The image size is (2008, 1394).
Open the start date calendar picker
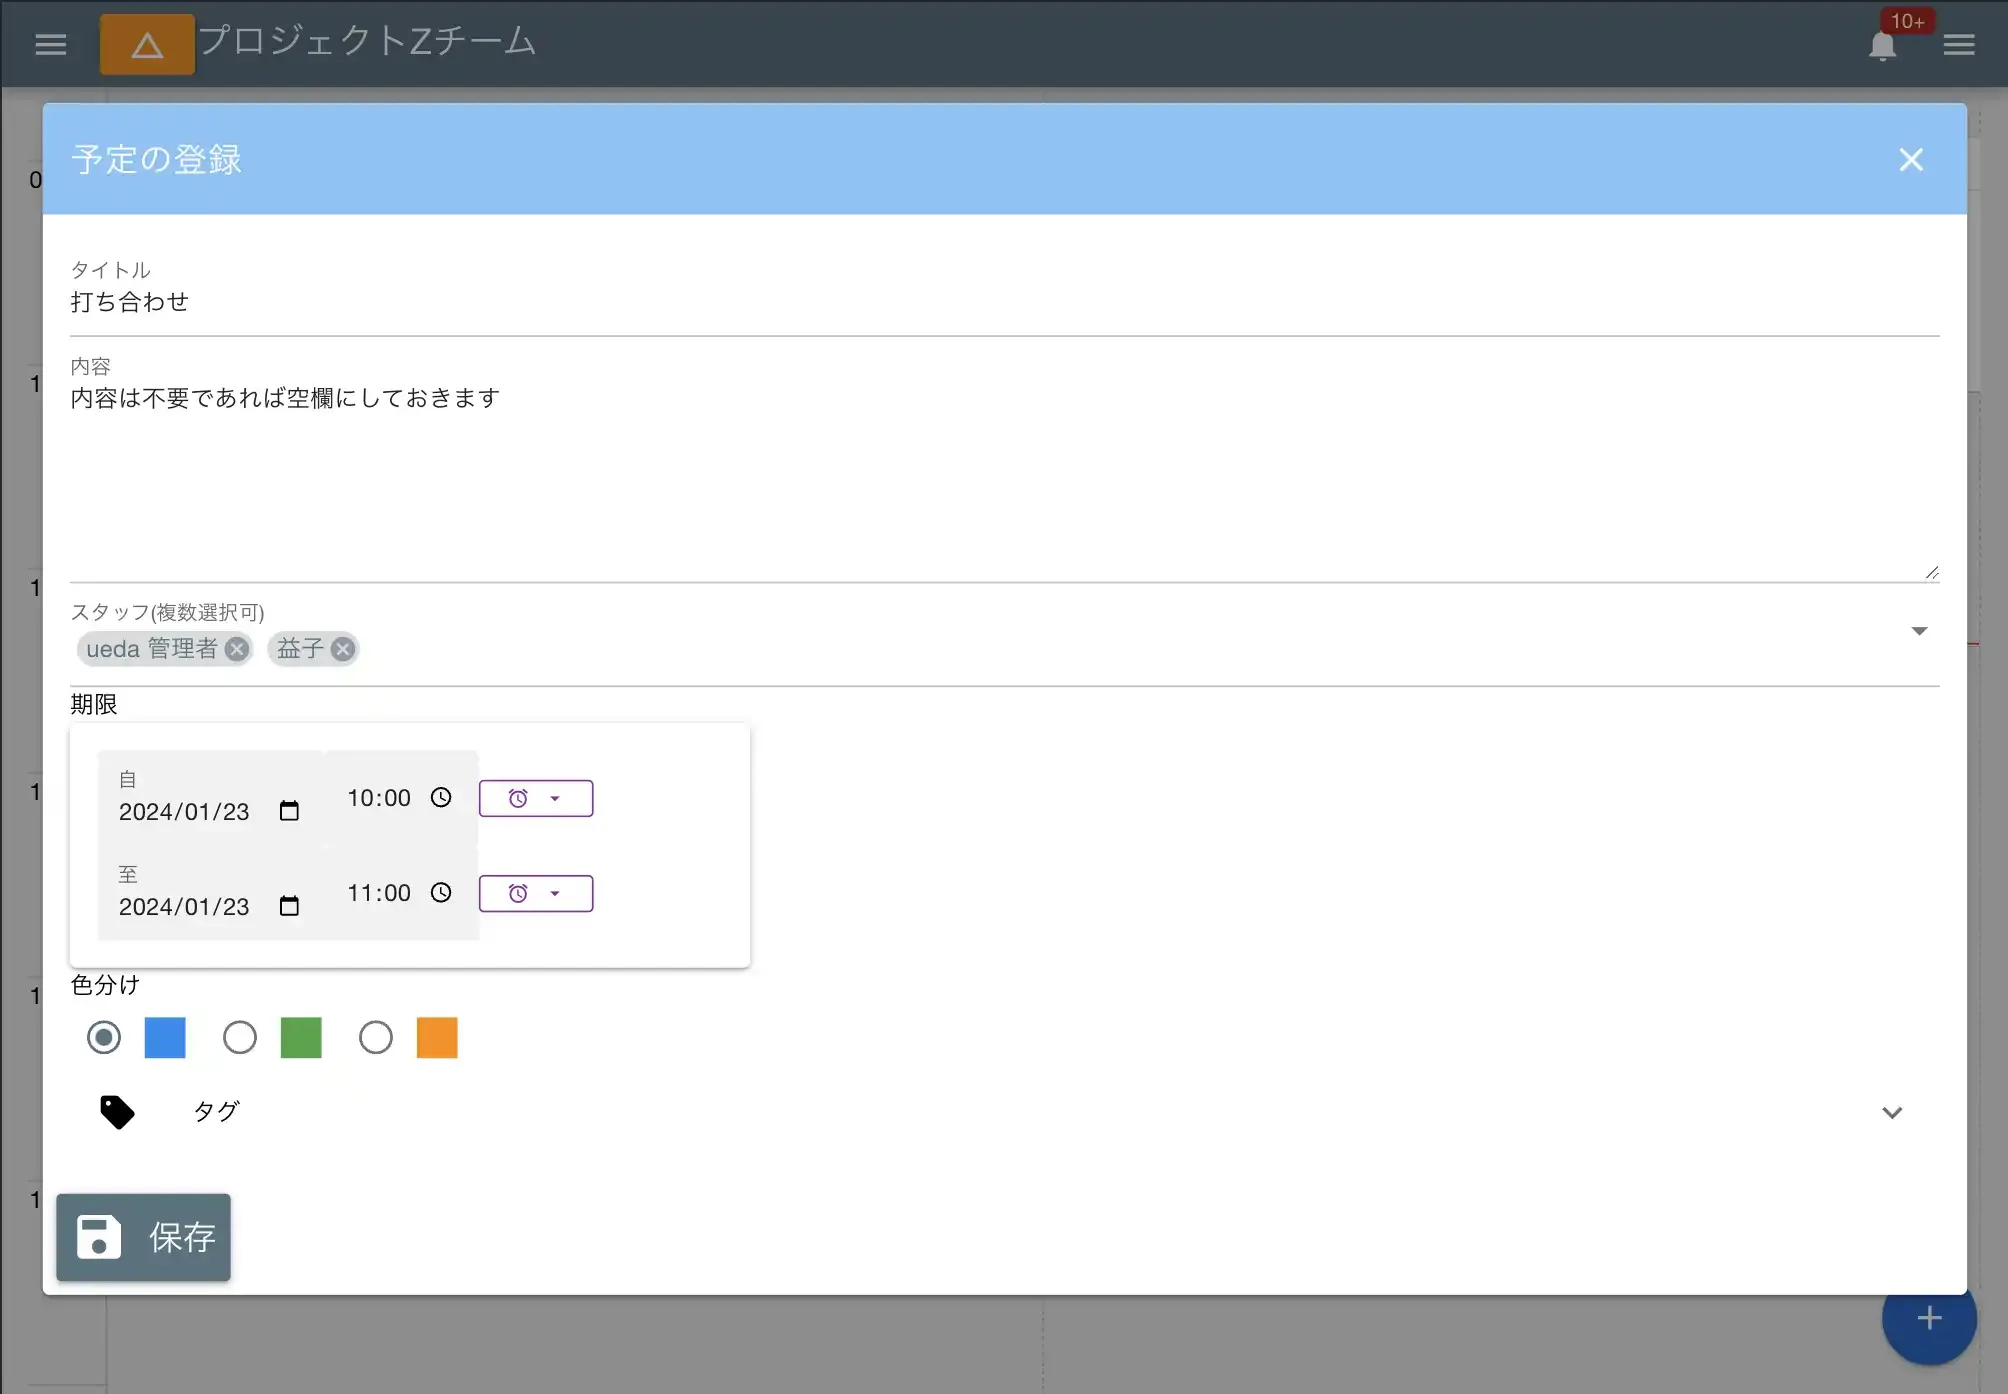289,810
